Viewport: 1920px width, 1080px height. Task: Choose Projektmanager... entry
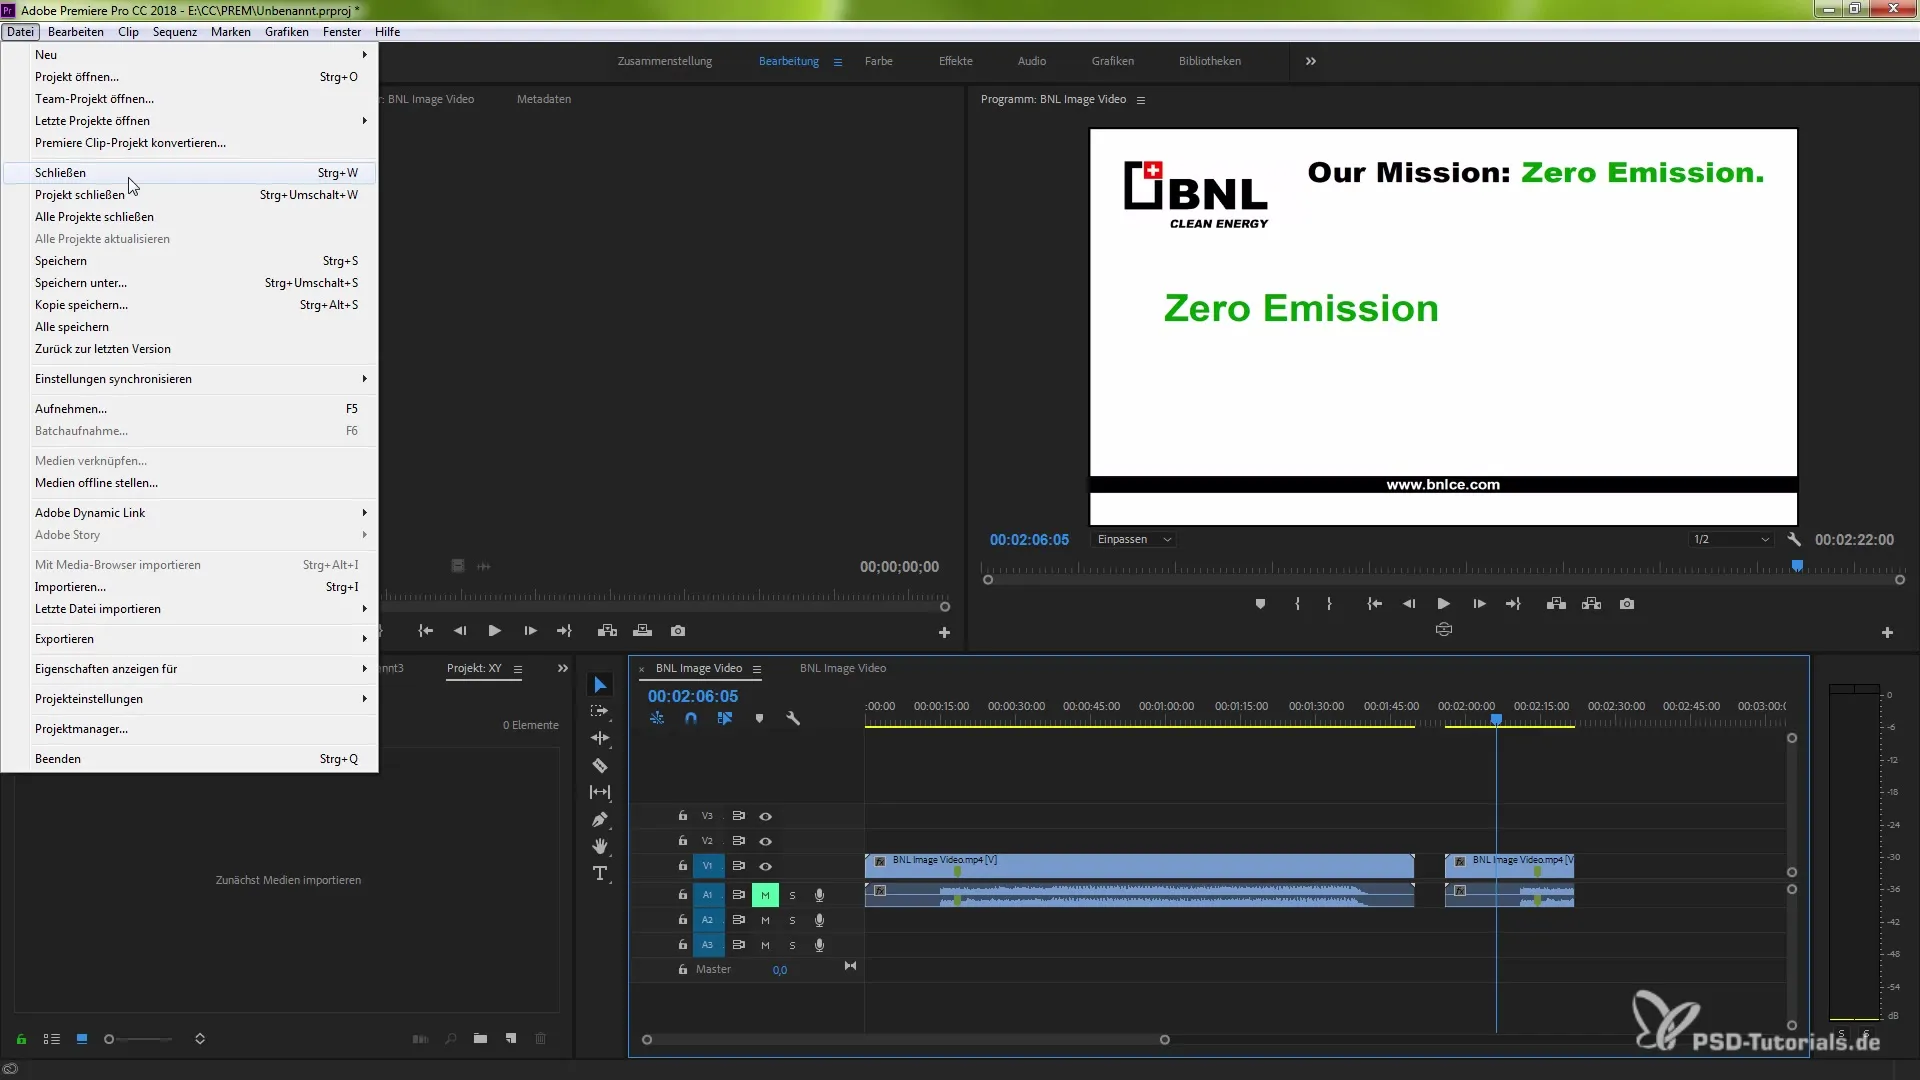tap(190, 729)
